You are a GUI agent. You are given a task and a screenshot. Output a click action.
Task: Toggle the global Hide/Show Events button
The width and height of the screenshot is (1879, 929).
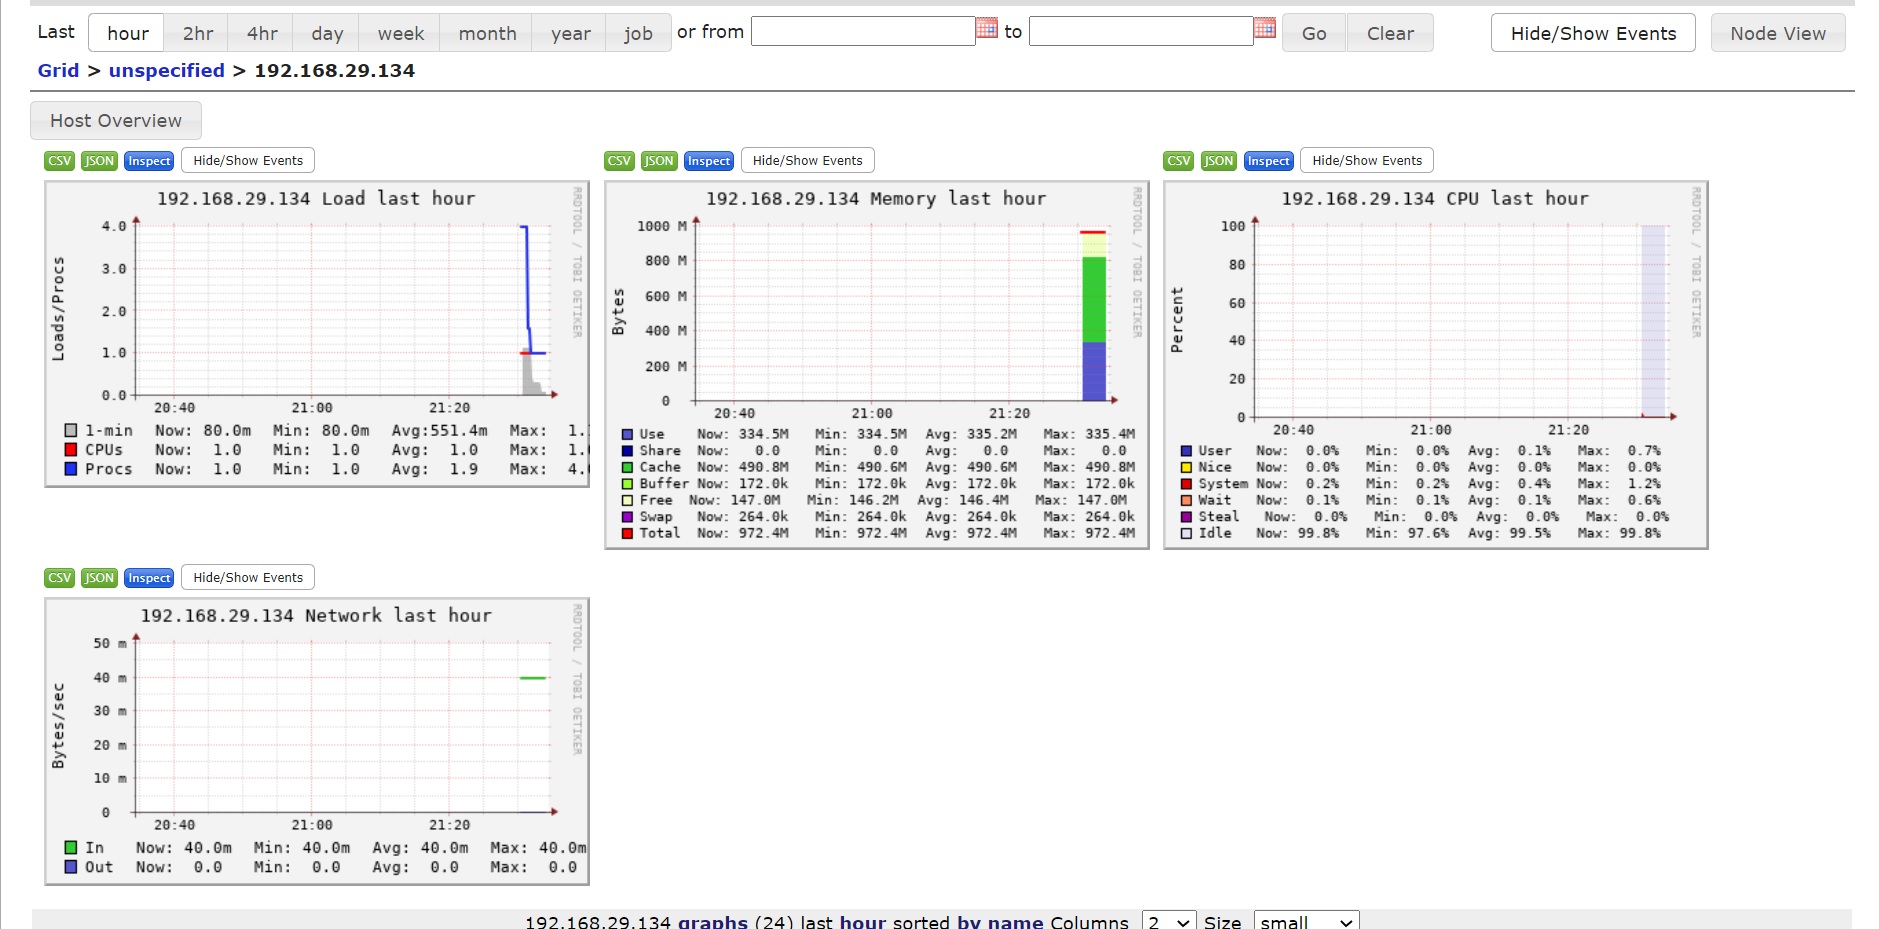point(1593,33)
